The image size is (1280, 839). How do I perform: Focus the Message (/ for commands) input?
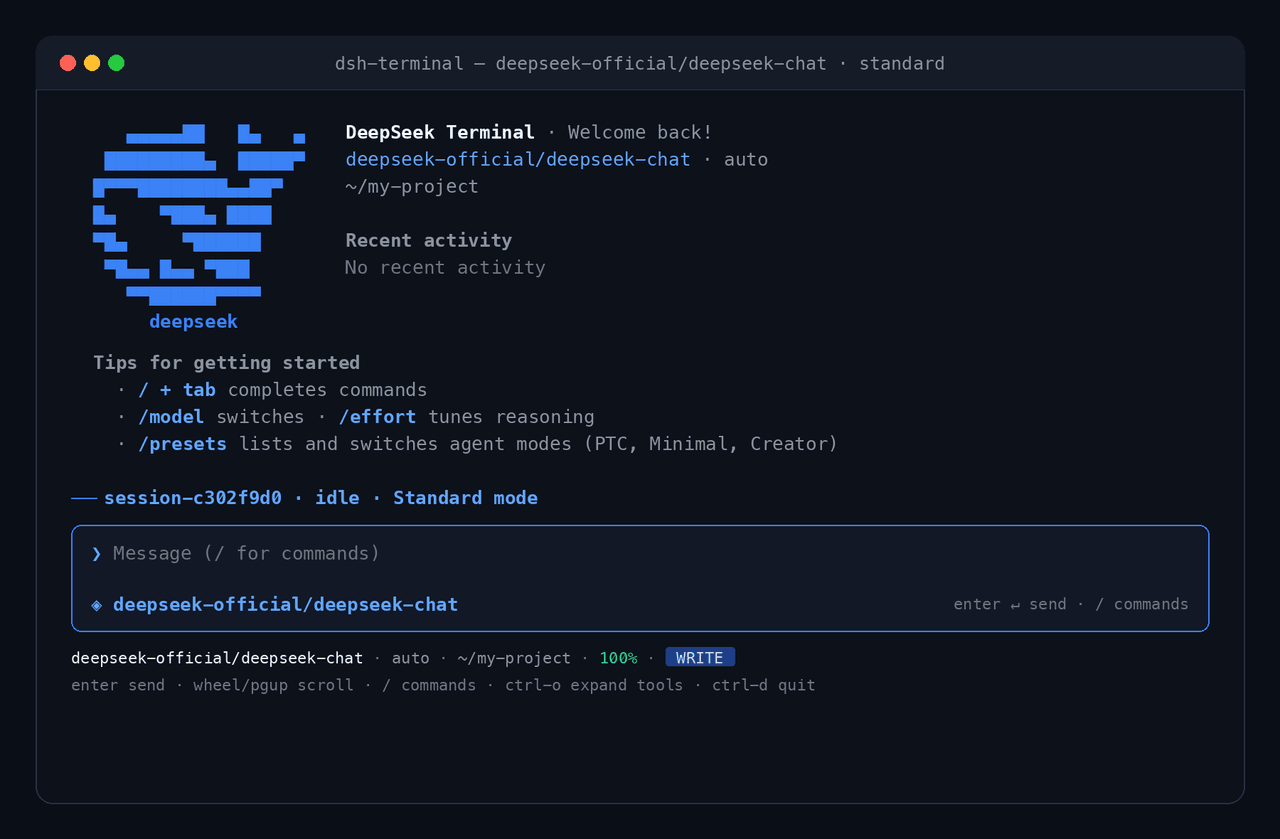pos(640,554)
